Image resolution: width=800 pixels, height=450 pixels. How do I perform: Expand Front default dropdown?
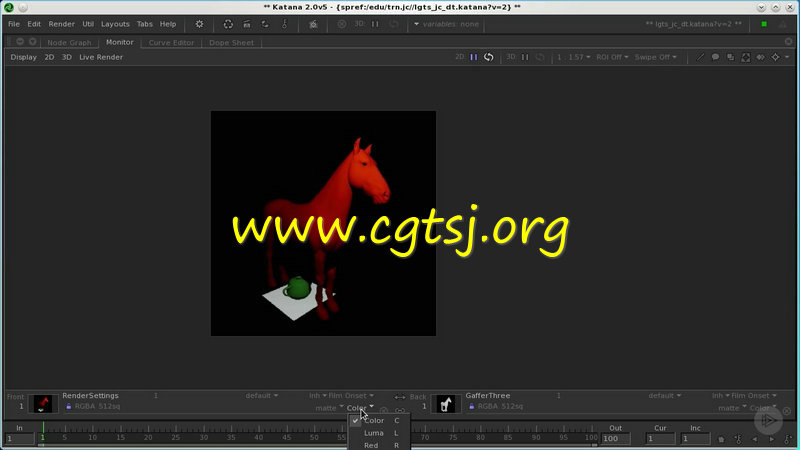(x=262, y=395)
